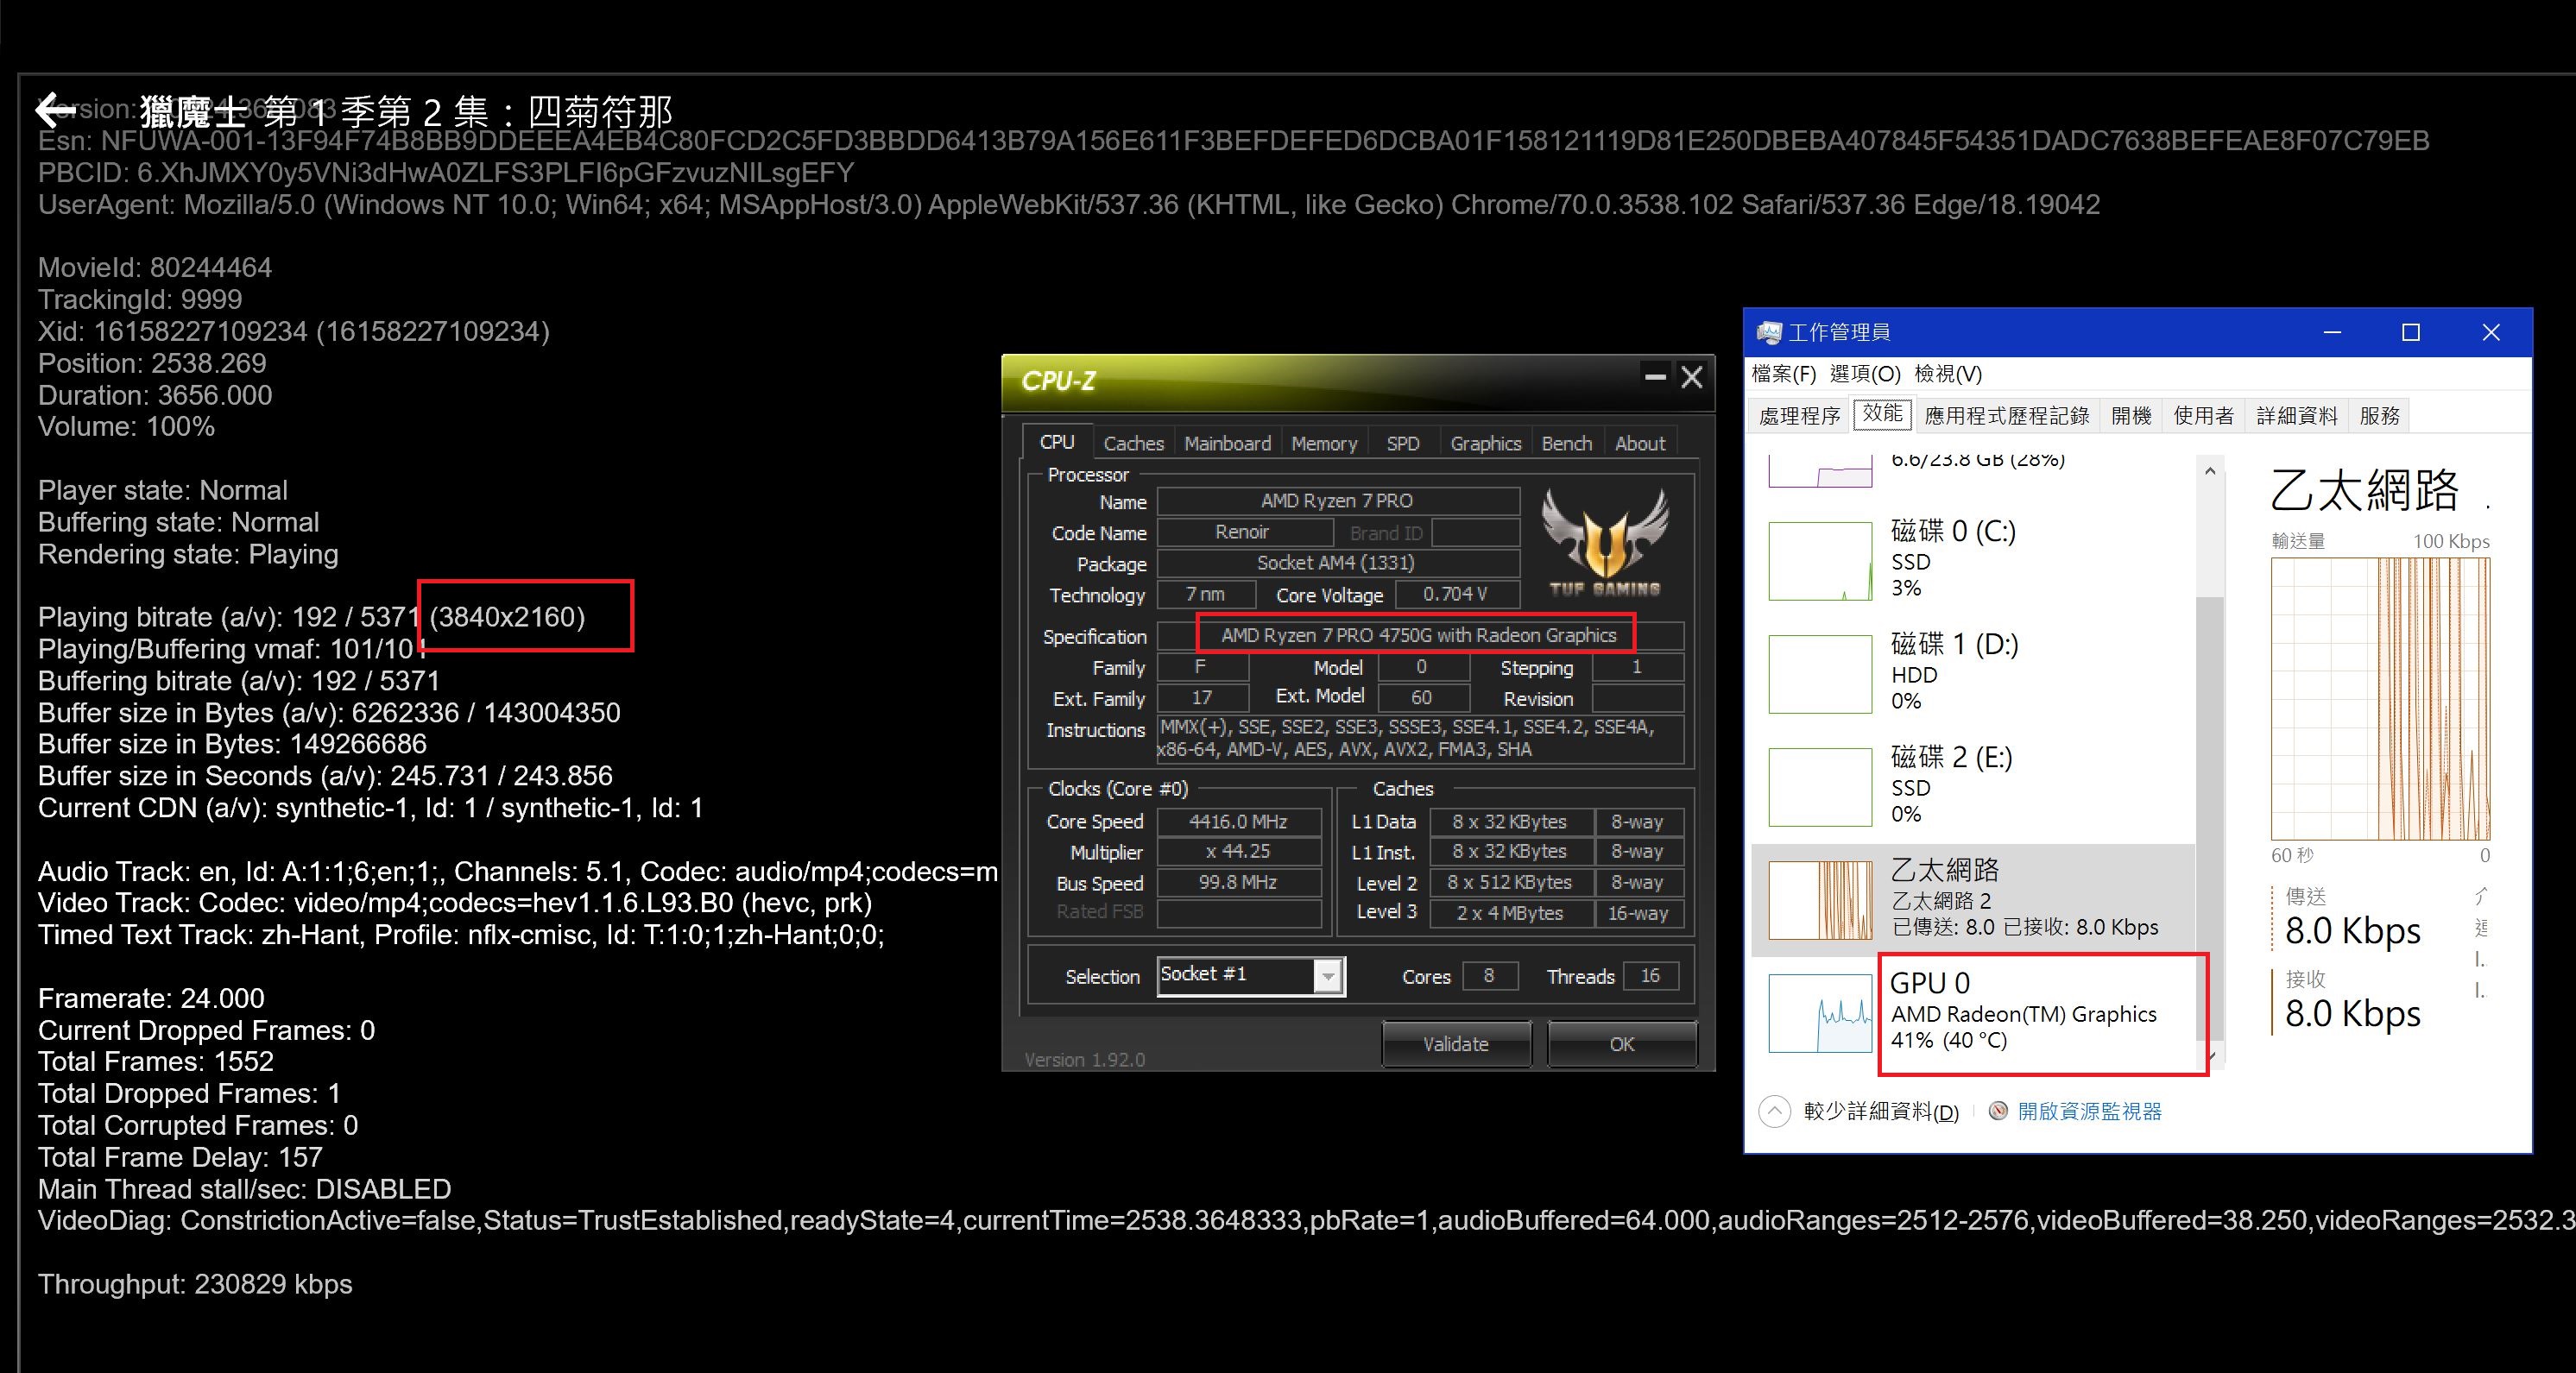Select the 磁碟 1 (D:) graph thumbnail
Viewport: 2576px width, 1373px height.
[x=1820, y=674]
